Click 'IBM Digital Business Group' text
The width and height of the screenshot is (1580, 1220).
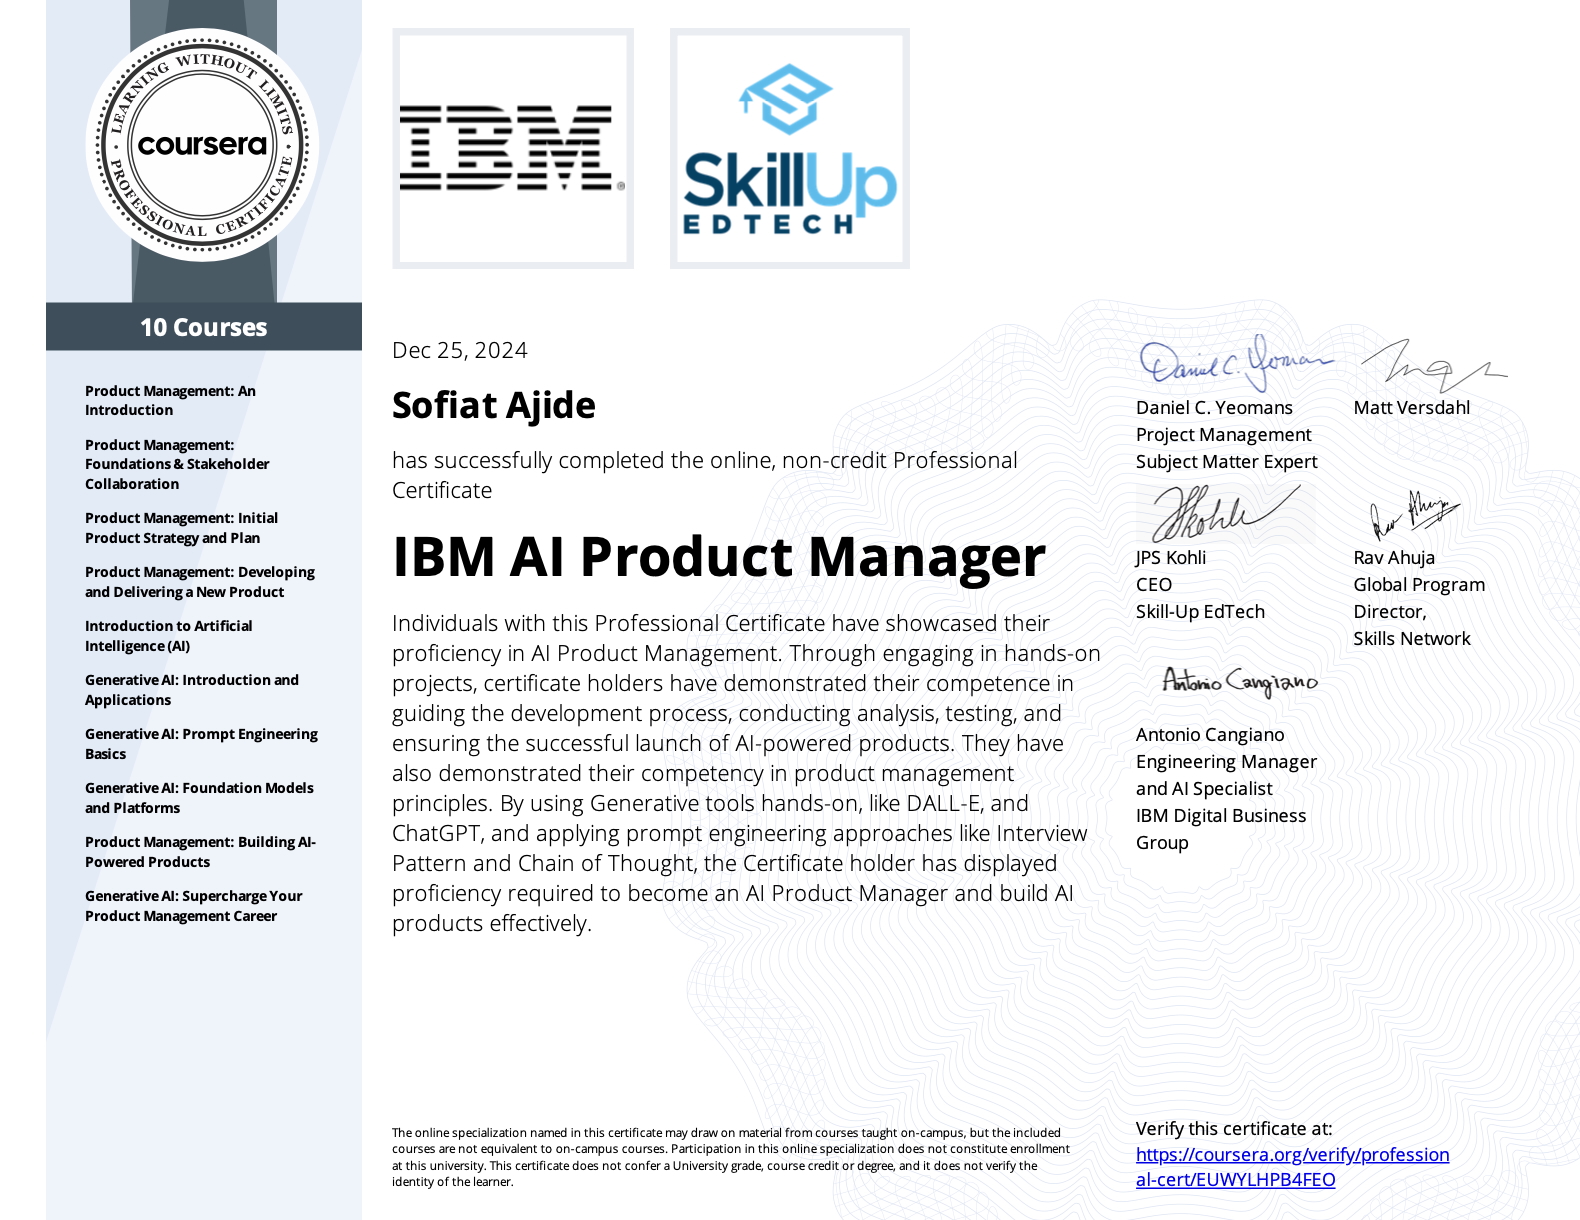(x=1221, y=829)
